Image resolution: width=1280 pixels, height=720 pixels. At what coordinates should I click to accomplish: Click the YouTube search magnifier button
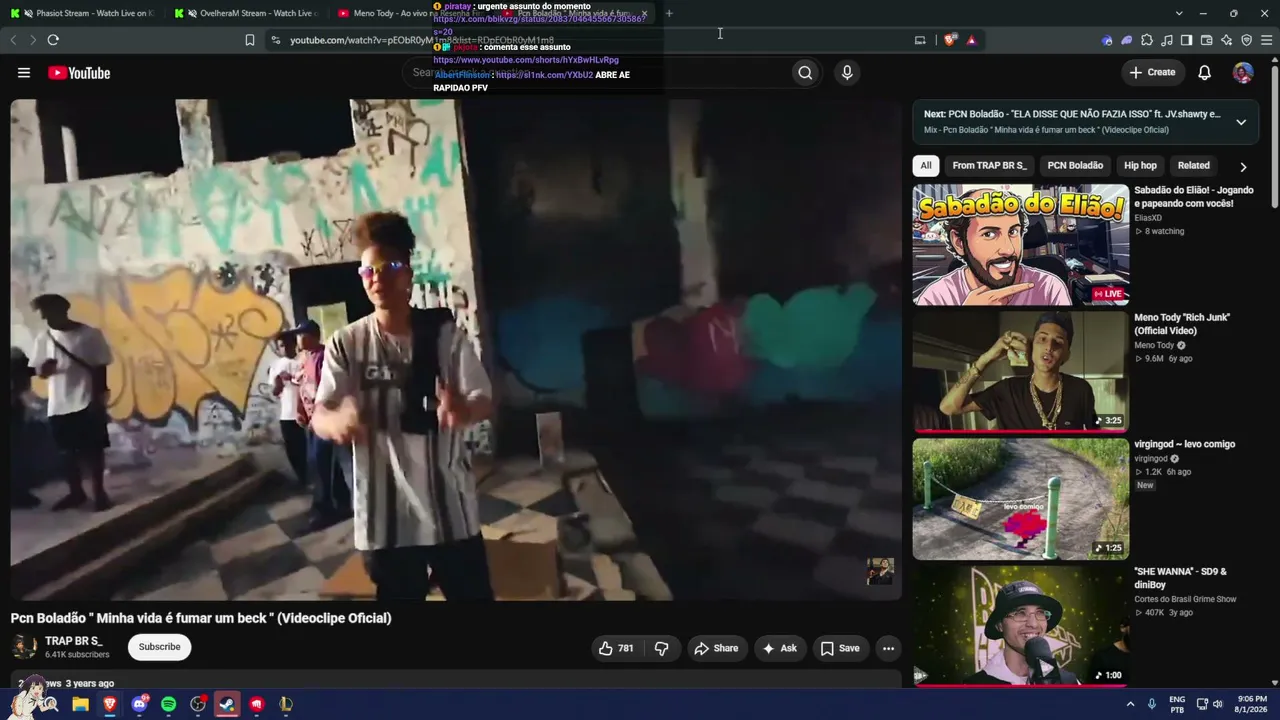click(x=805, y=72)
